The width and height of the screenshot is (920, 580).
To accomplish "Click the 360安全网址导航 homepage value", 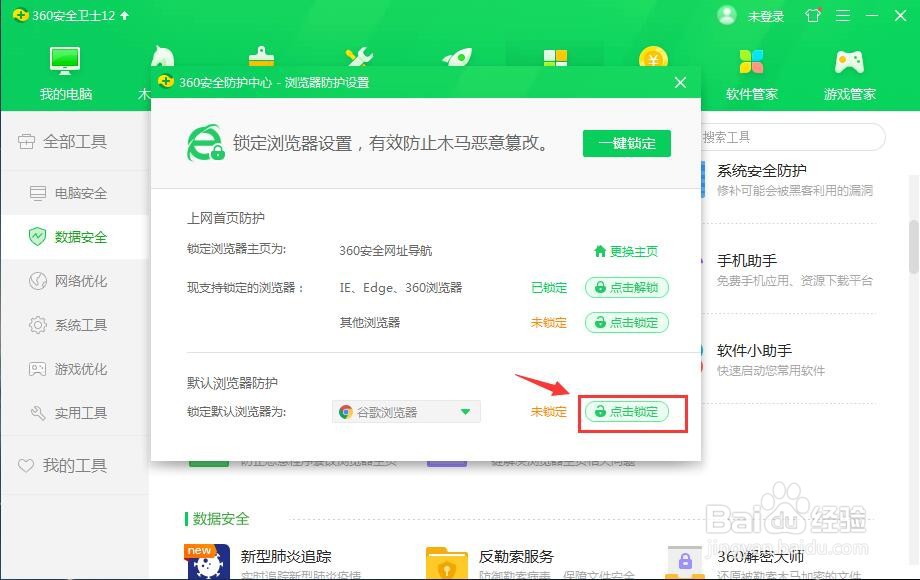I will 385,251.
